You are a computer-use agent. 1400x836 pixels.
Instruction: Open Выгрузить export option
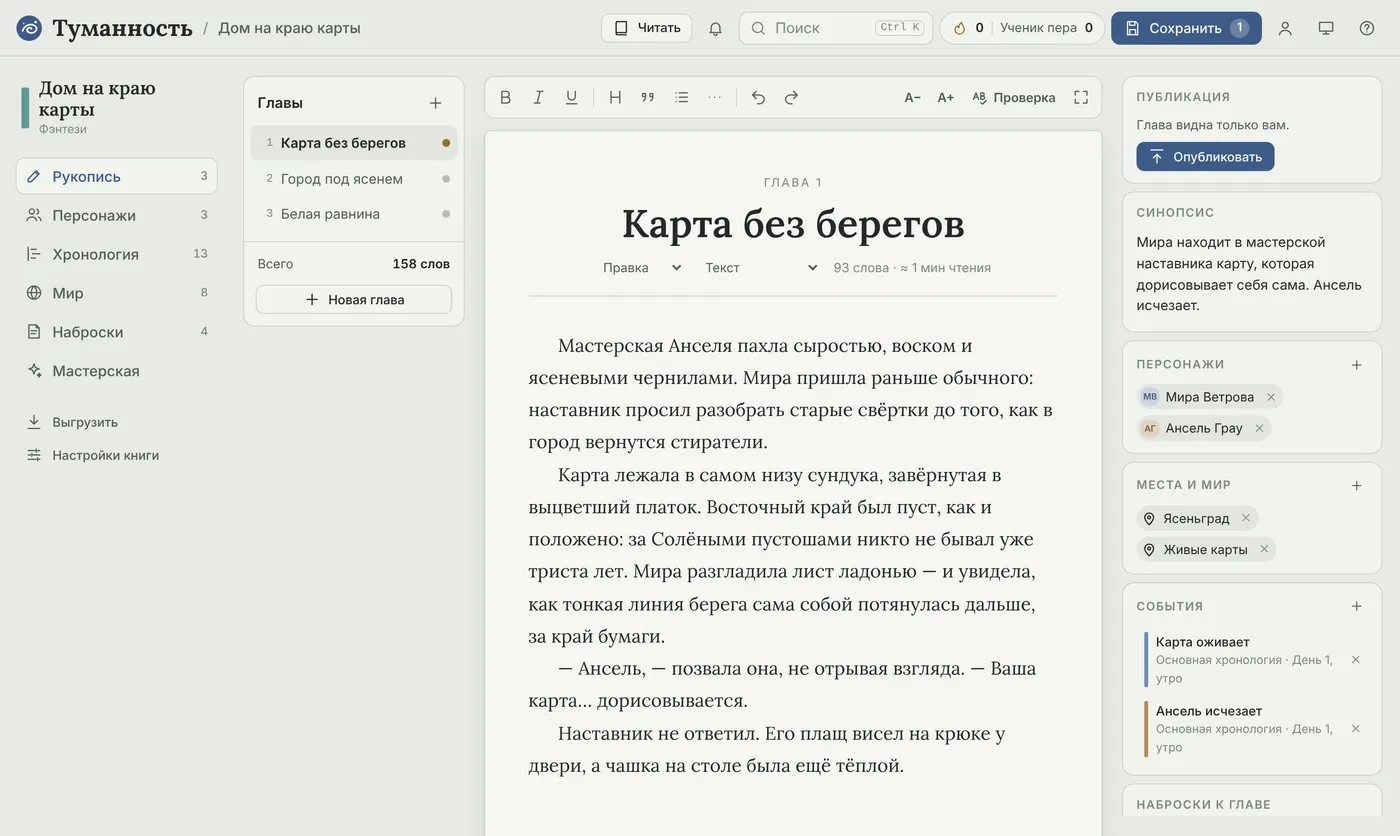(x=116, y=422)
